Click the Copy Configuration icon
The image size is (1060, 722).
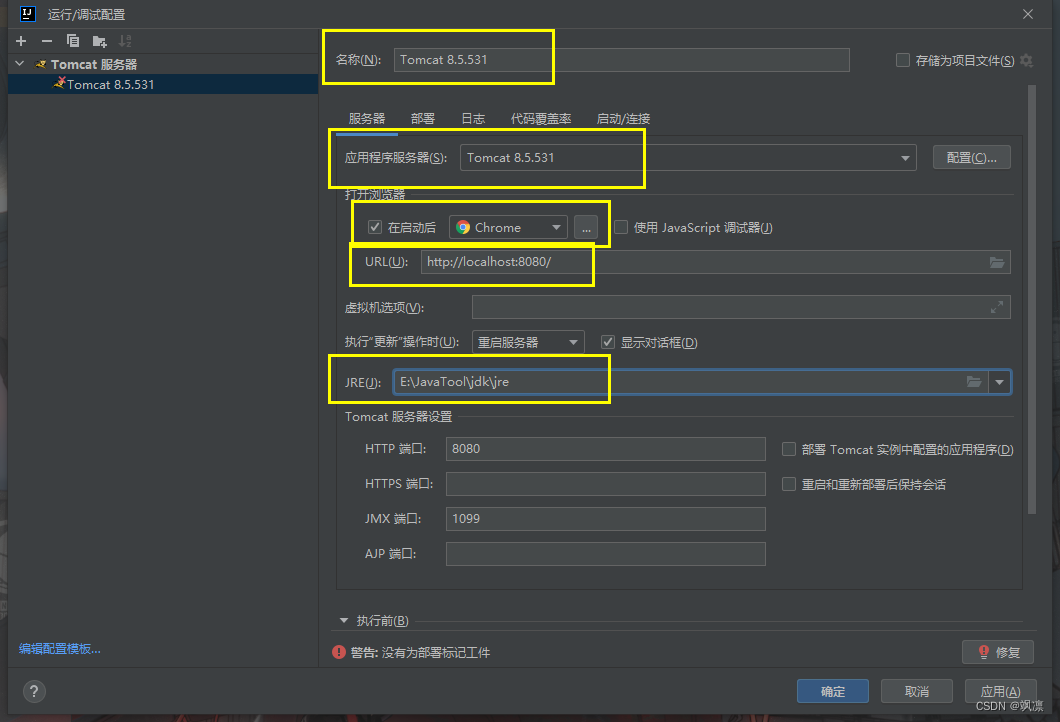tap(73, 41)
